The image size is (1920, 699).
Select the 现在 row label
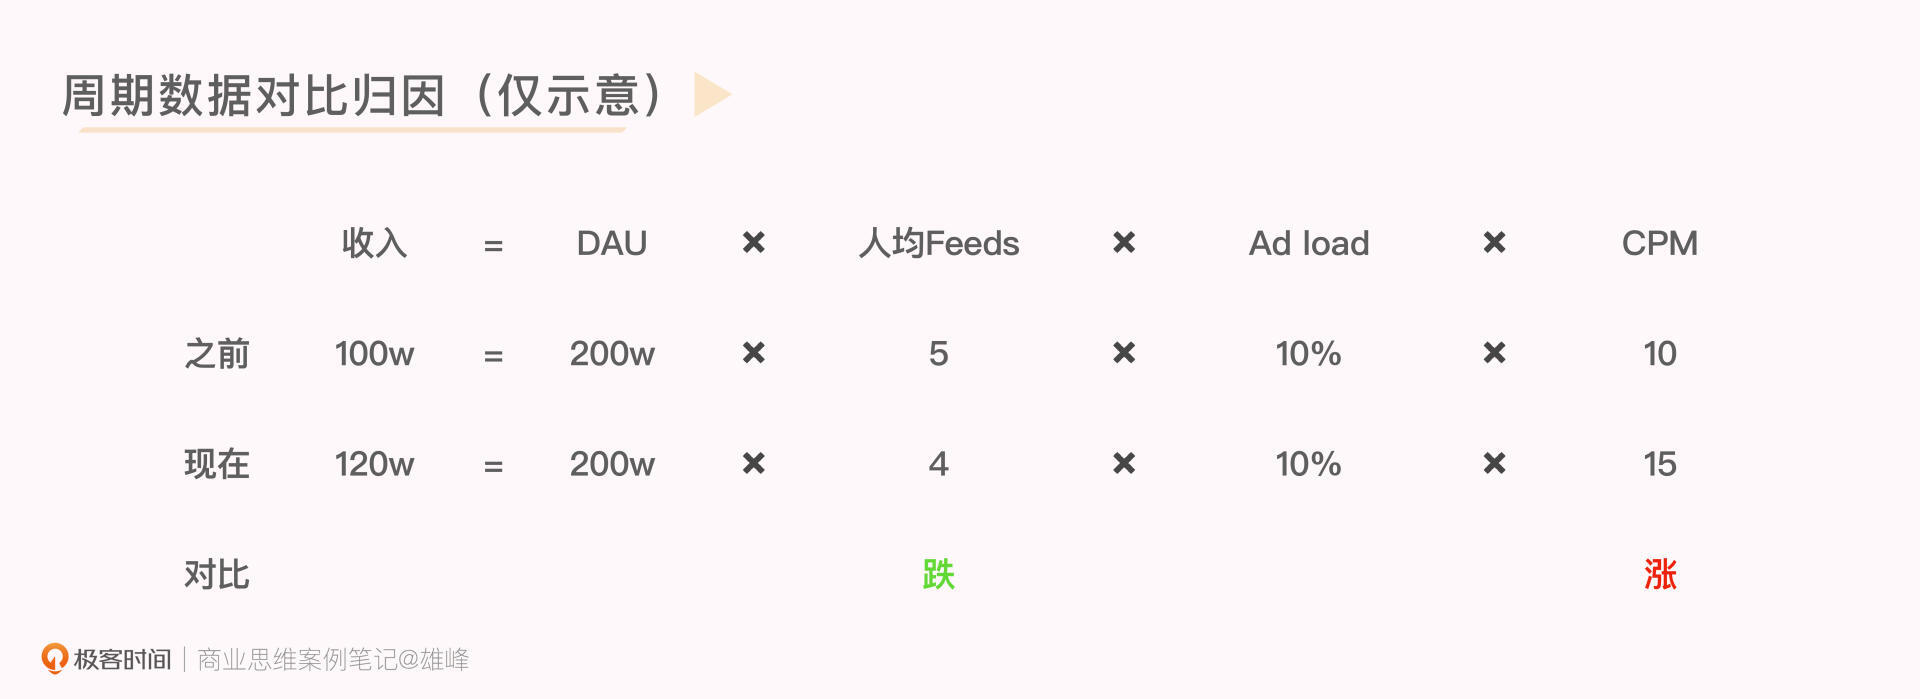click(x=217, y=464)
